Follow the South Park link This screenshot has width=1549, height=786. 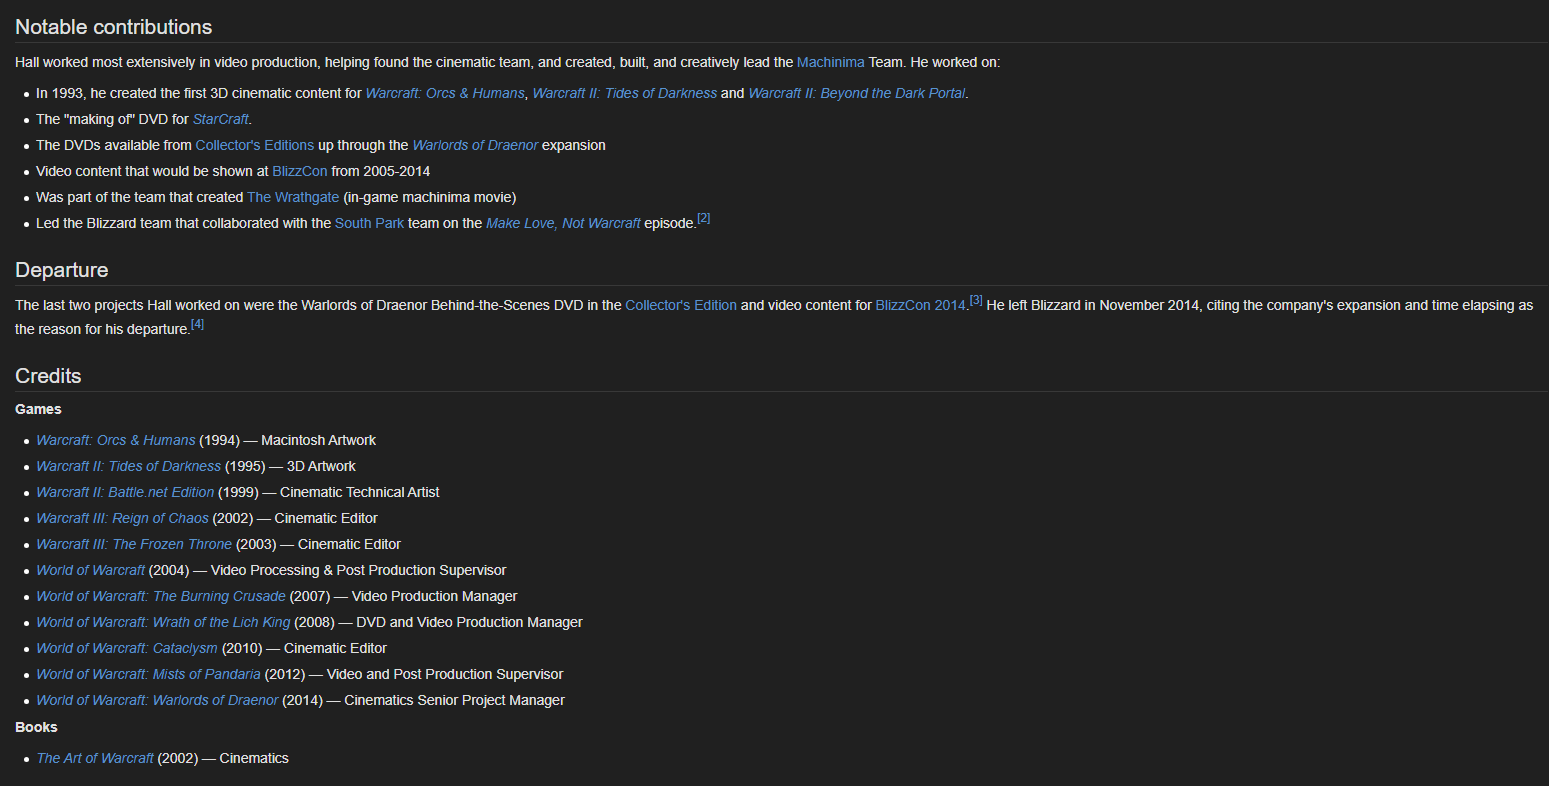point(369,223)
